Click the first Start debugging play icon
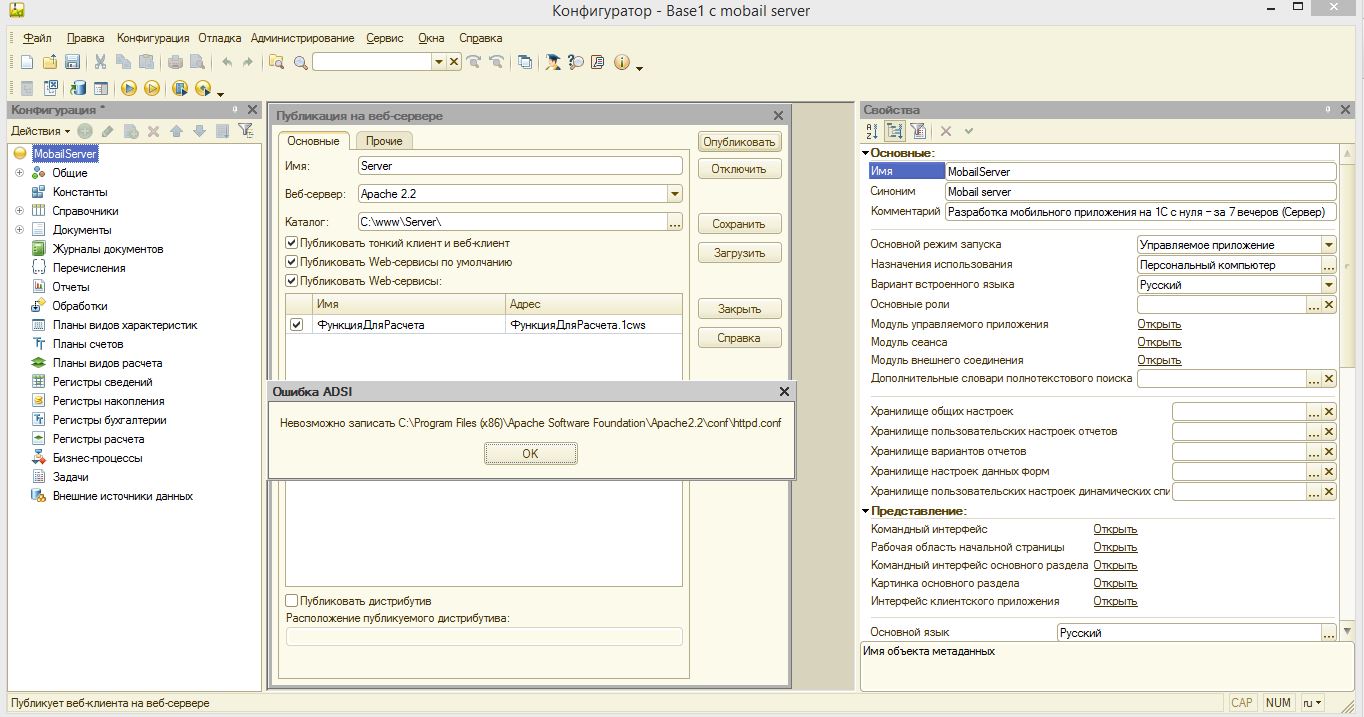This screenshot has height=717, width=1364. tap(129, 88)
